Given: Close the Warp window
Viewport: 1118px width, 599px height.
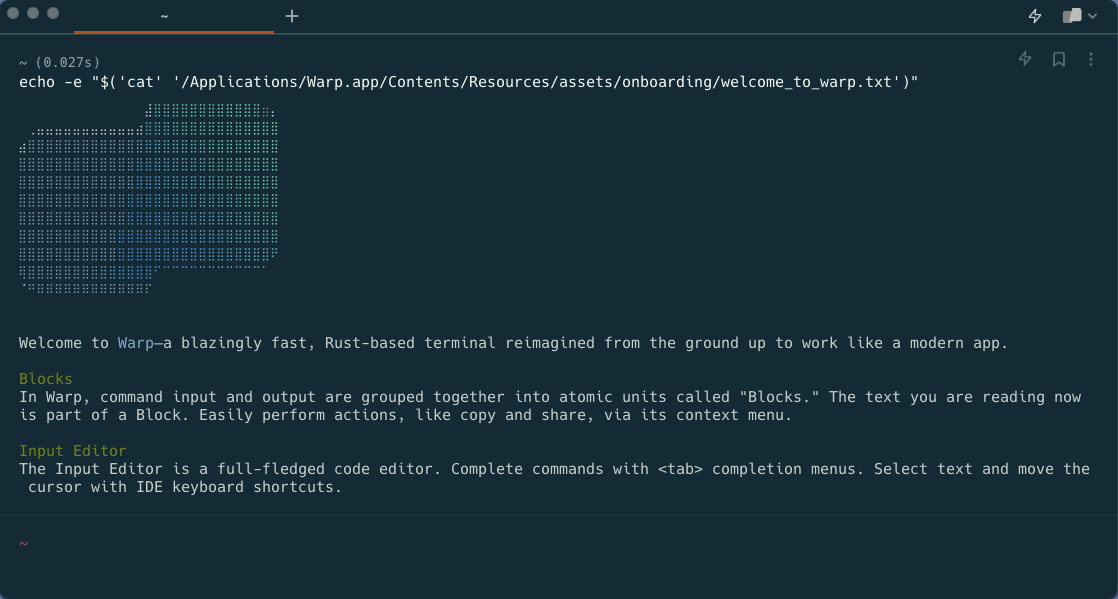Looking at the screenshot, I should point(13,14).
